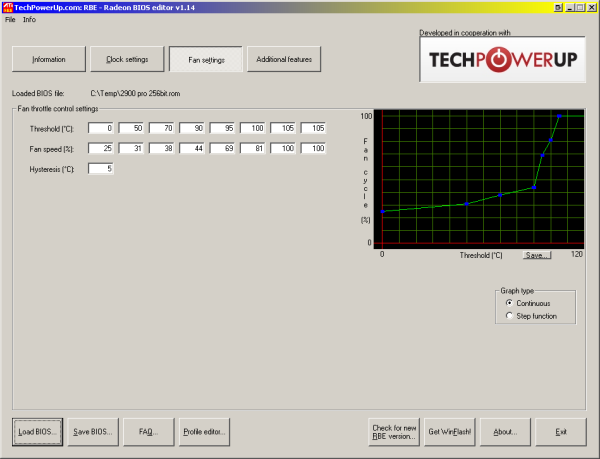The image size is (600, 459).
Task: Close the RBE window
Action: (x=592, y=7)
